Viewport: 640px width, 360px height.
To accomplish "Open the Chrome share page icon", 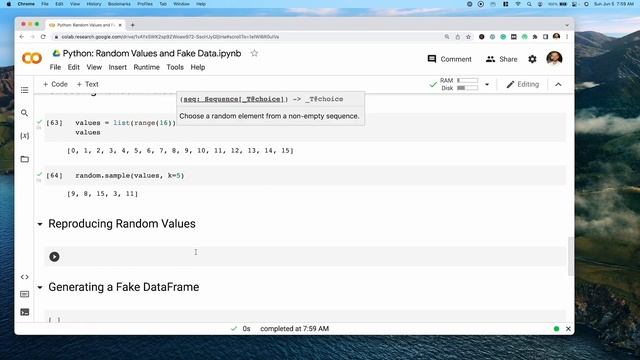I will click(x=458, y=37).
